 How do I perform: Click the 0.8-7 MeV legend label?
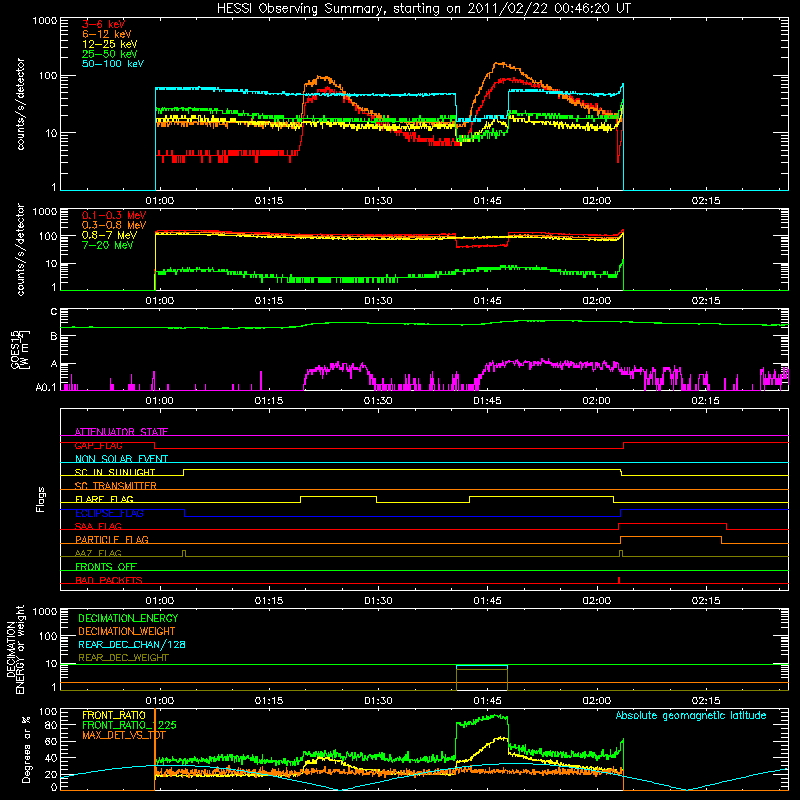tap(109, 235)
